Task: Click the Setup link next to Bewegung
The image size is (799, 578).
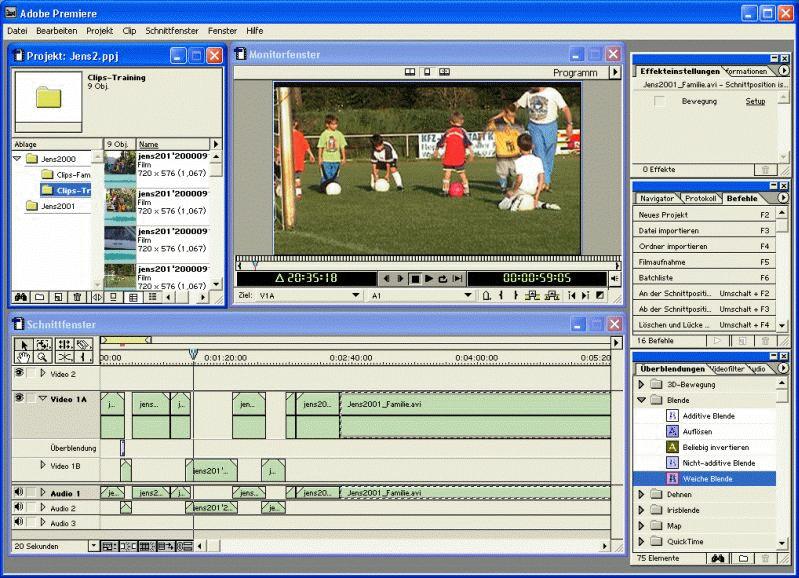Action: click(x=755, y=101)
